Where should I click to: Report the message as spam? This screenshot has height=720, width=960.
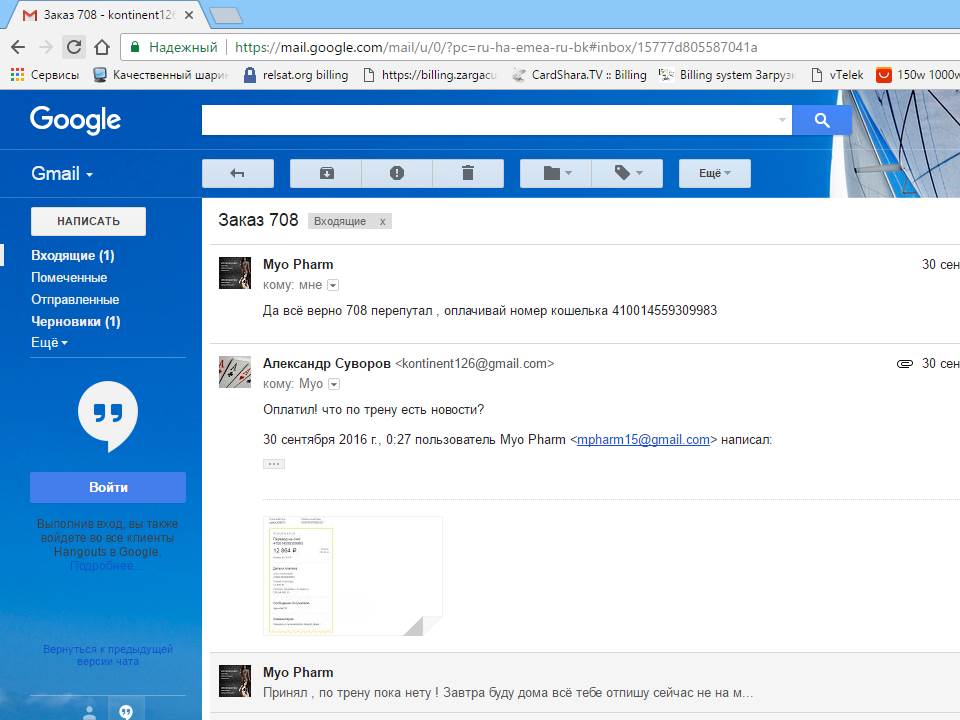[397, 173]
